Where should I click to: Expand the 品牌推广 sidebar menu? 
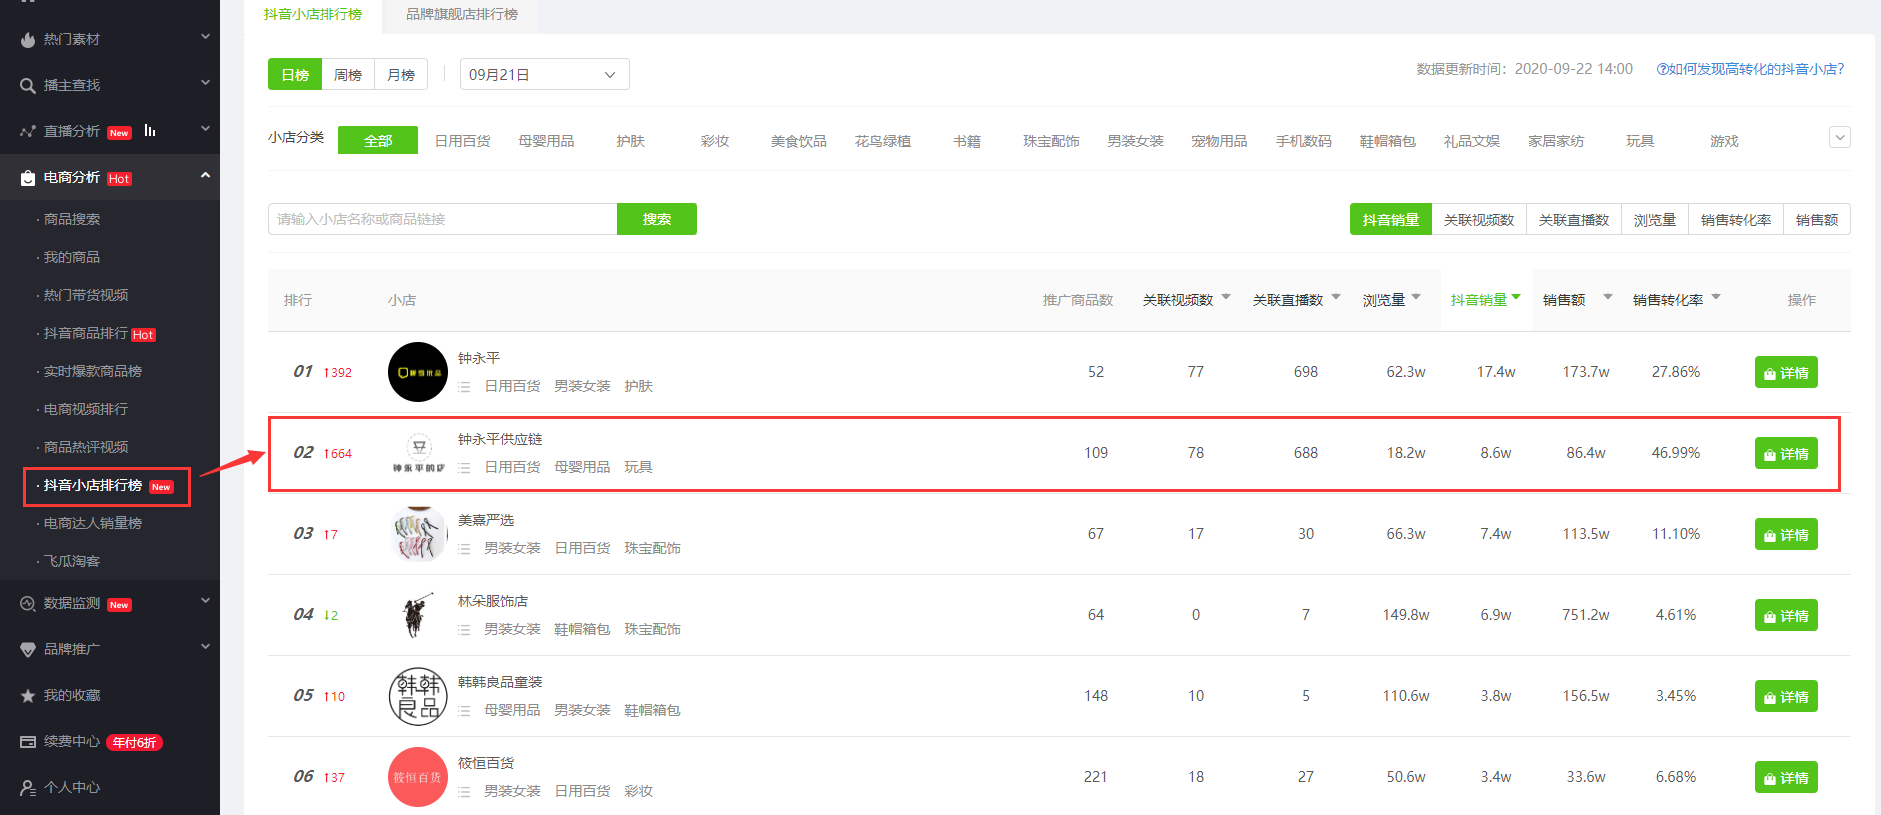point(205,647)
